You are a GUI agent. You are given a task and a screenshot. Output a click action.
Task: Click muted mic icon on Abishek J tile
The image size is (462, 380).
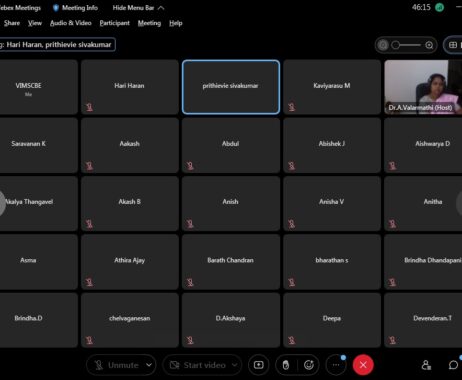click(x=292, y=166)
